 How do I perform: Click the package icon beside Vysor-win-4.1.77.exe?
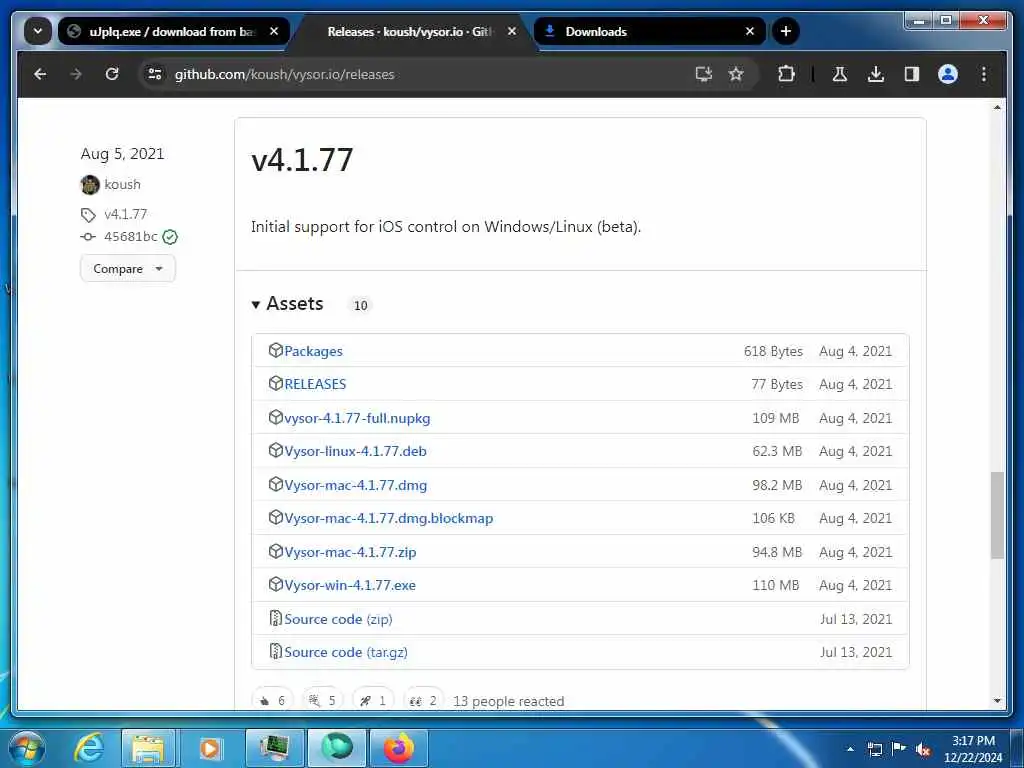coord(276,584)
